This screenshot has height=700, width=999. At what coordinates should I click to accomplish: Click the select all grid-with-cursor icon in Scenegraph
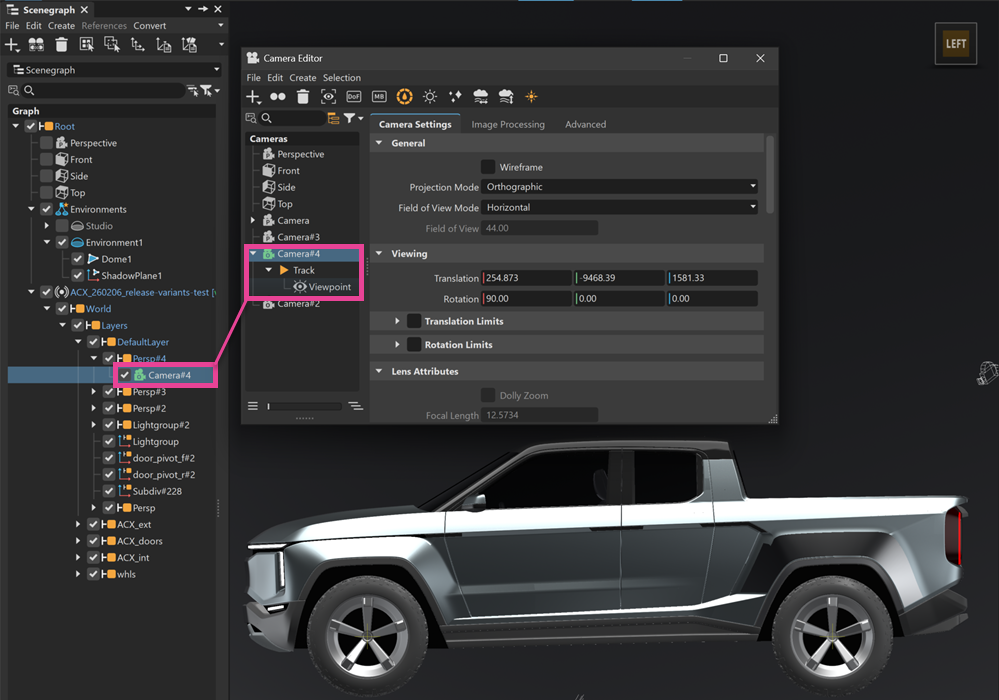(x=87, y=45)
